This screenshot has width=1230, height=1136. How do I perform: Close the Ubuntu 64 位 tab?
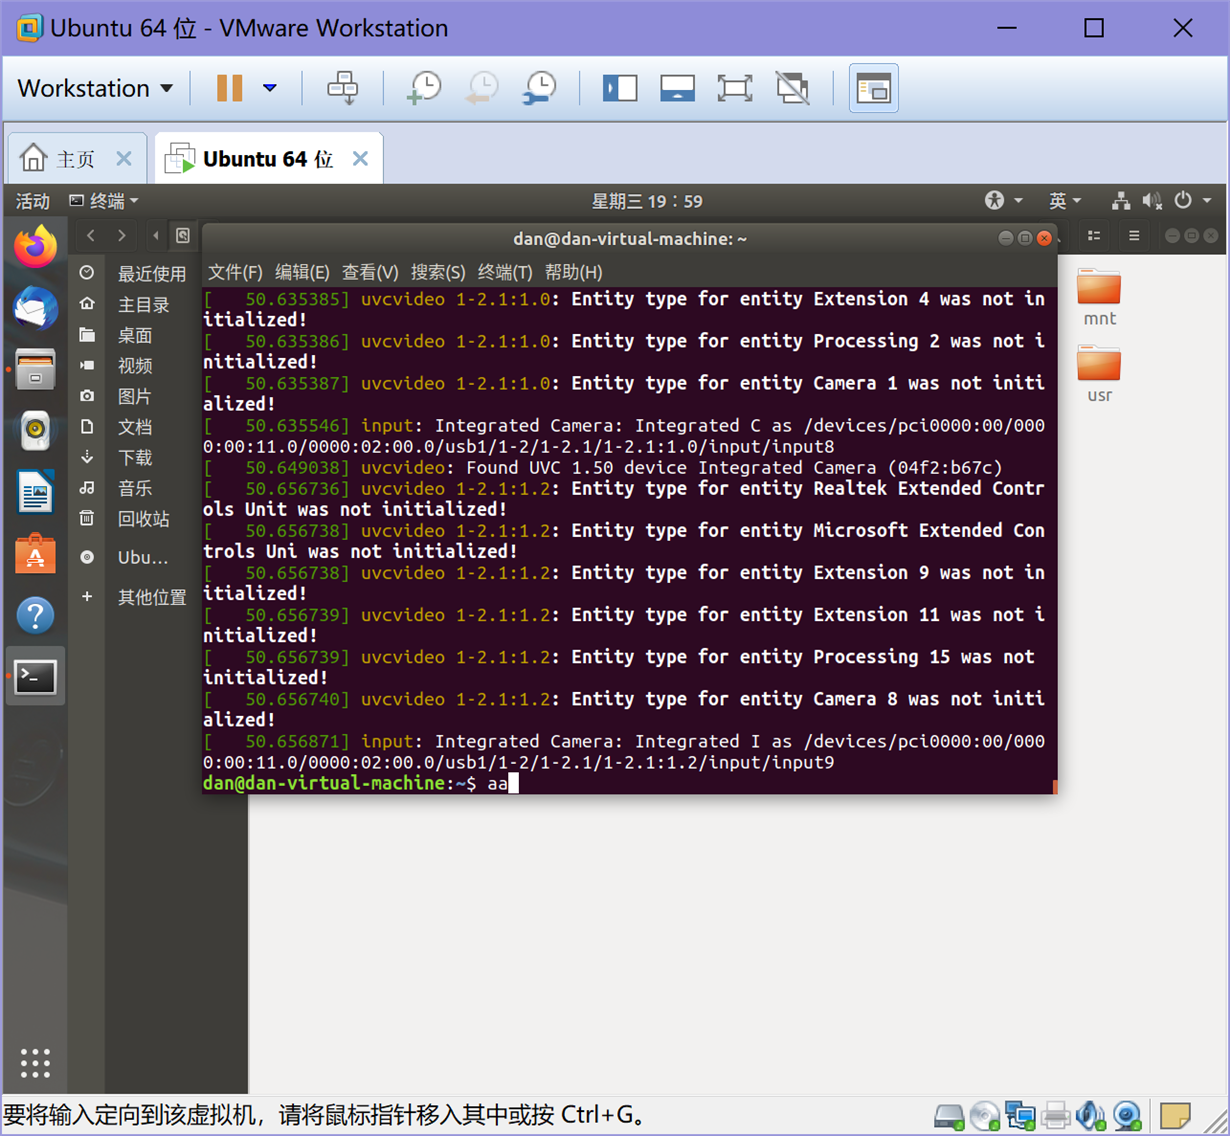click(361, 159)
